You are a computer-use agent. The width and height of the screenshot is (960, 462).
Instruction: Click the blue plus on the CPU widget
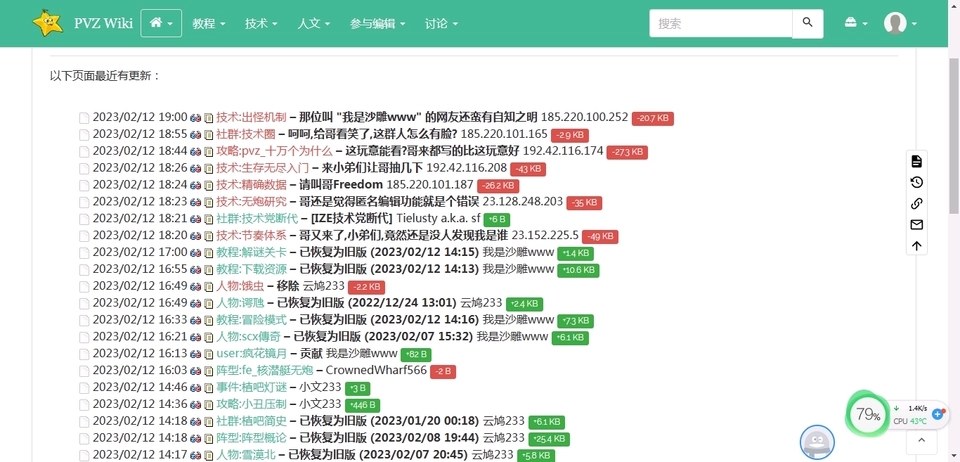click(x=937, y=414)
